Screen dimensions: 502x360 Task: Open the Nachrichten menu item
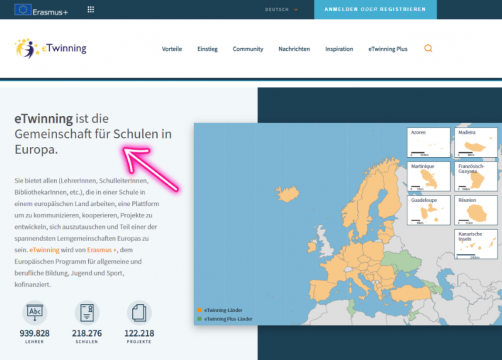point(294,49)
